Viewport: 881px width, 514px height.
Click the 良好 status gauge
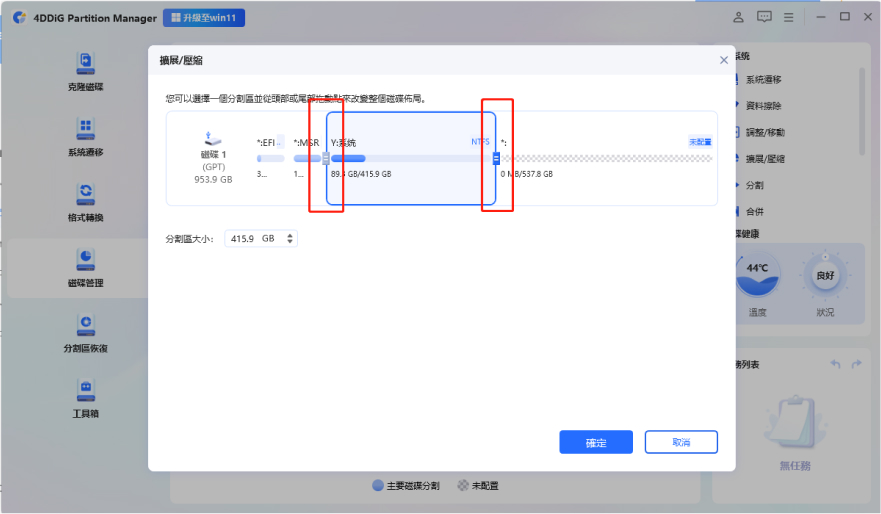tap(825, 275)
